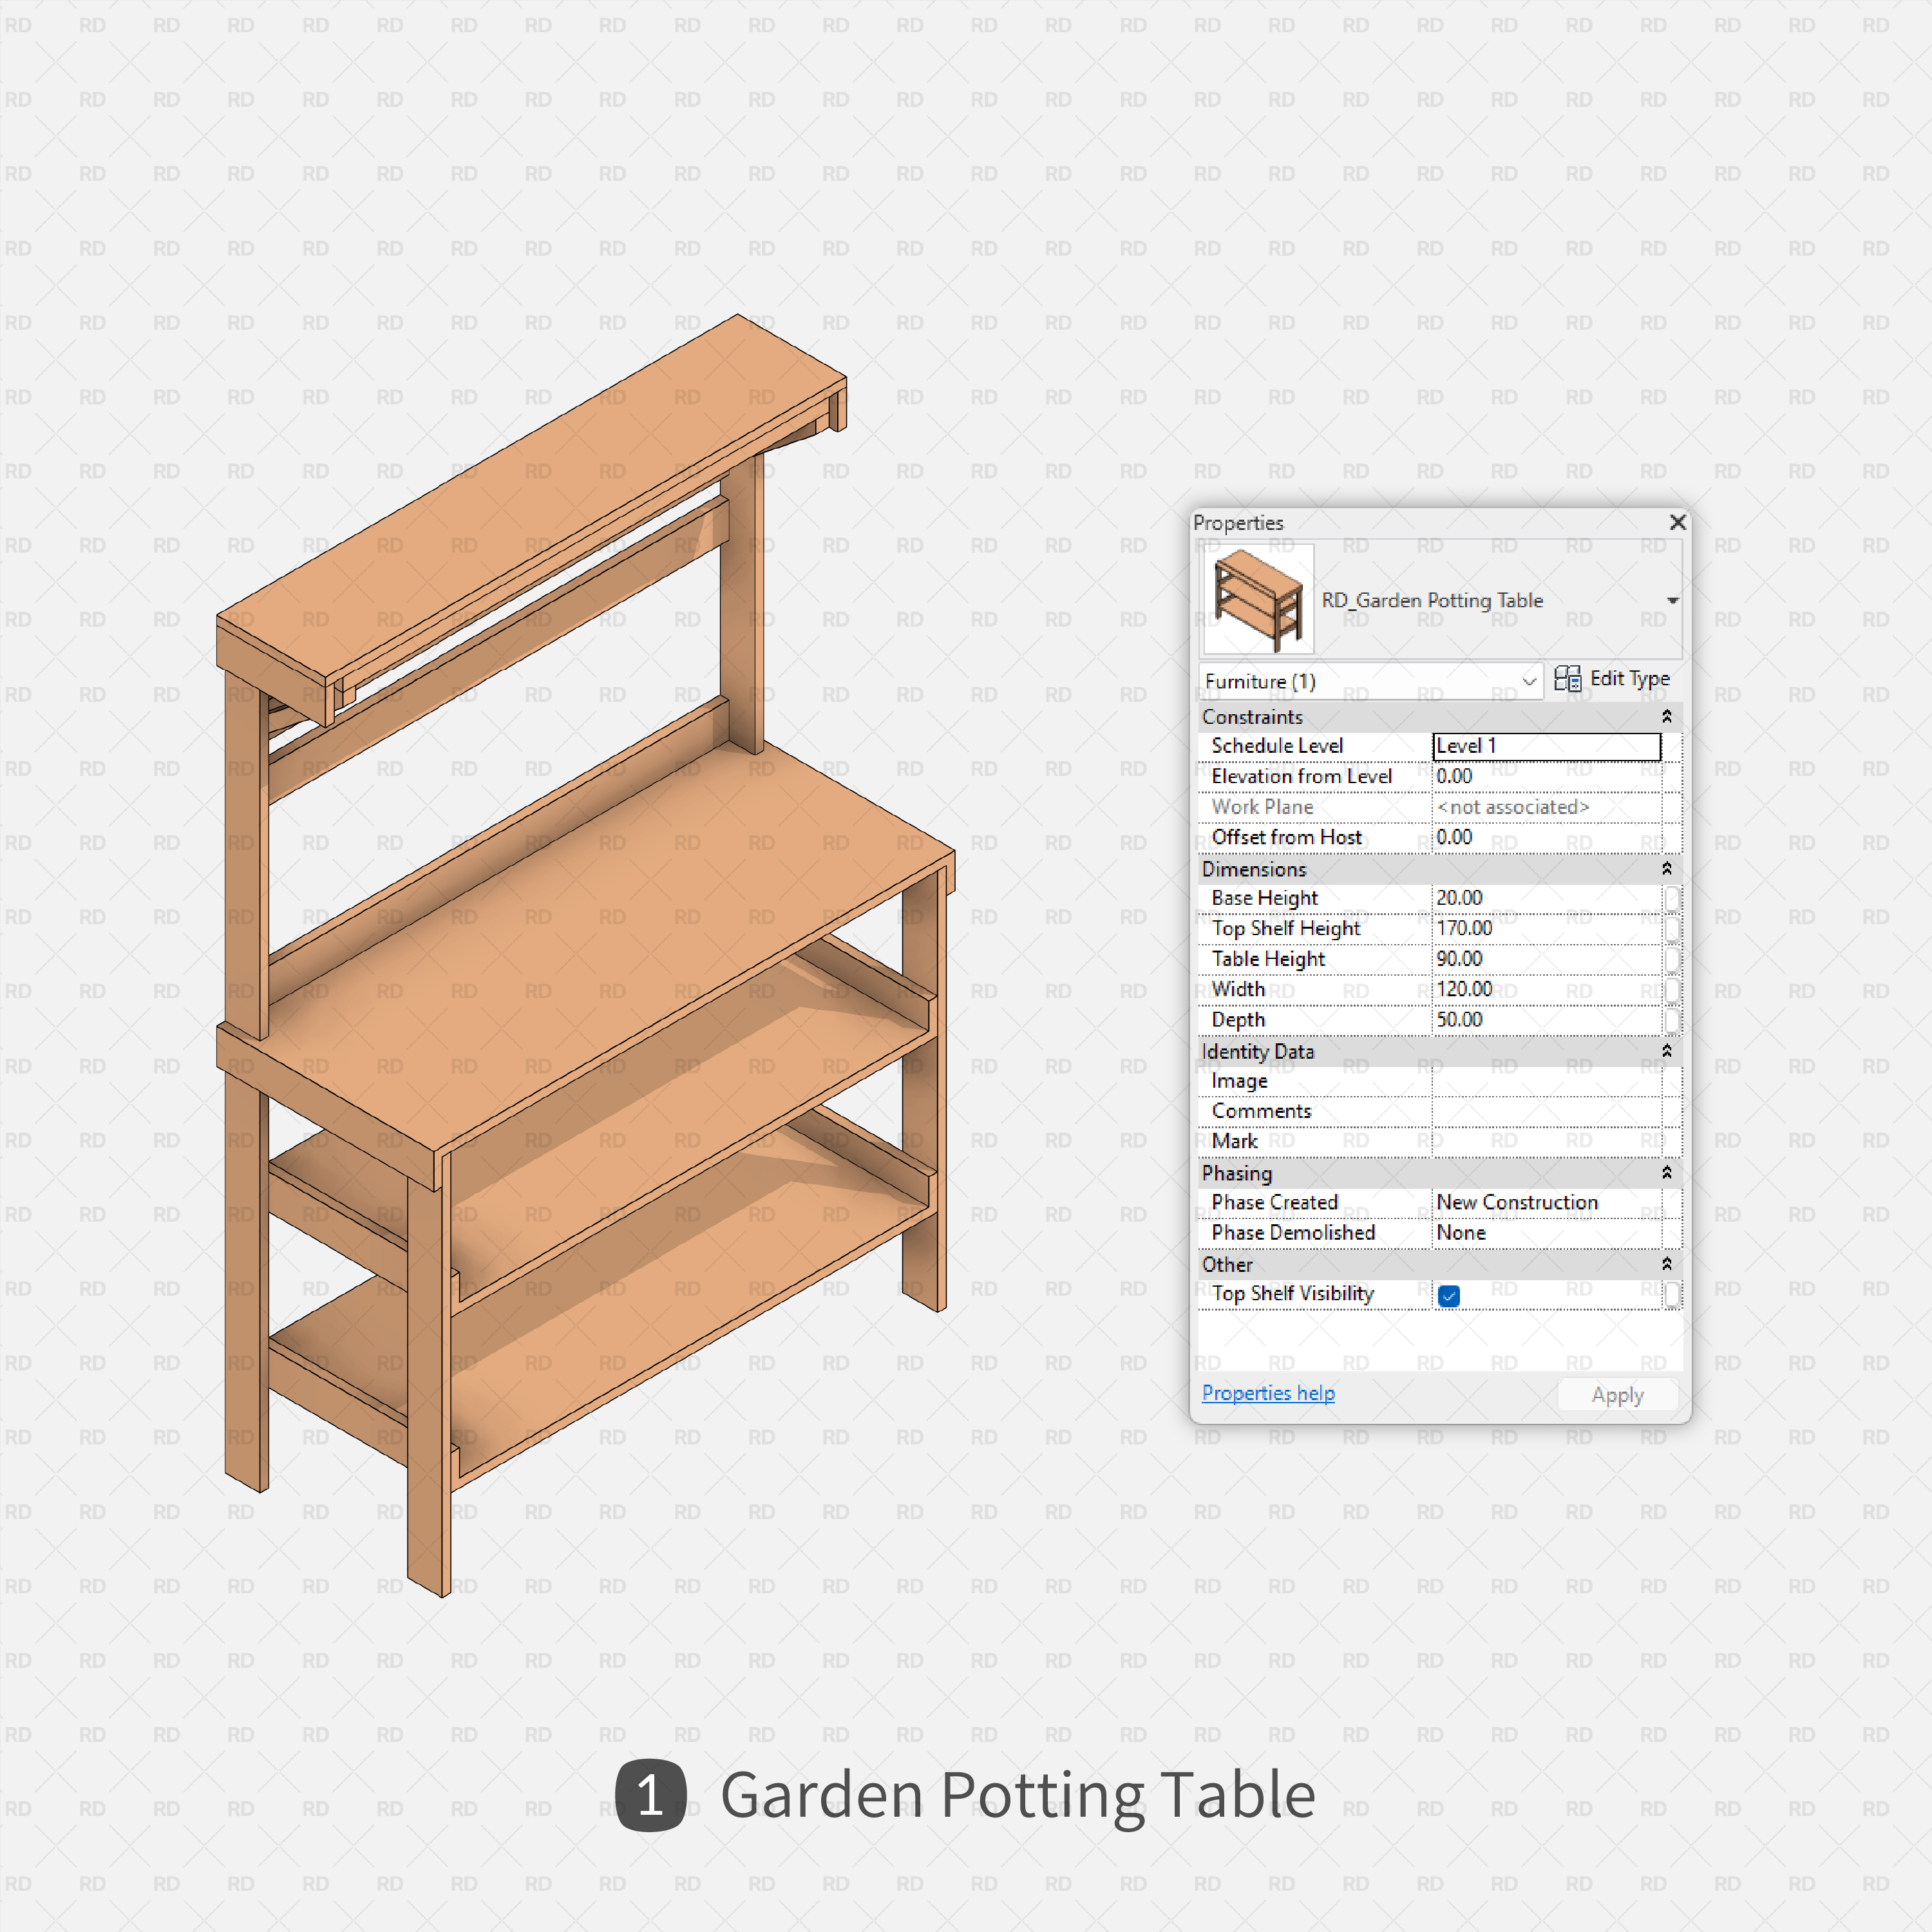Close the Properties panel
The image size is (1932, 1932).
[1677, 522]
